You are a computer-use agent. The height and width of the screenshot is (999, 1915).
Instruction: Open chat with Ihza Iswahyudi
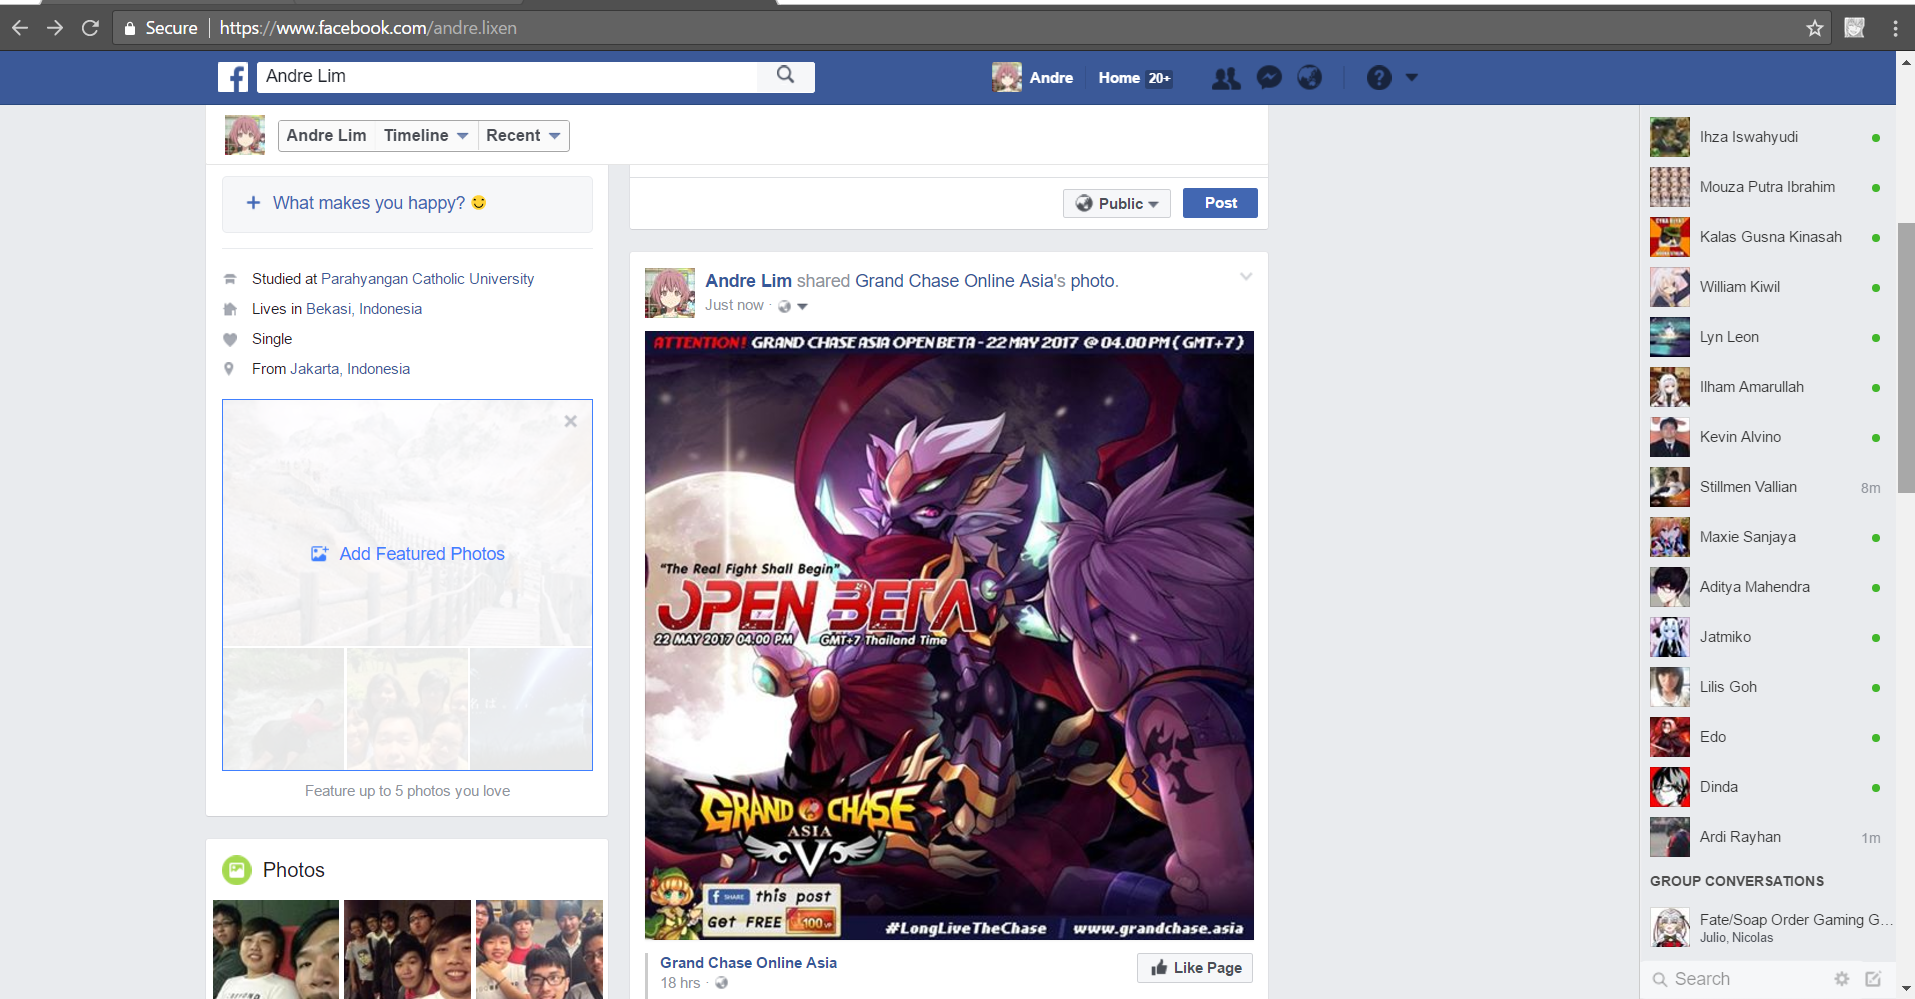coord(1767,137)
